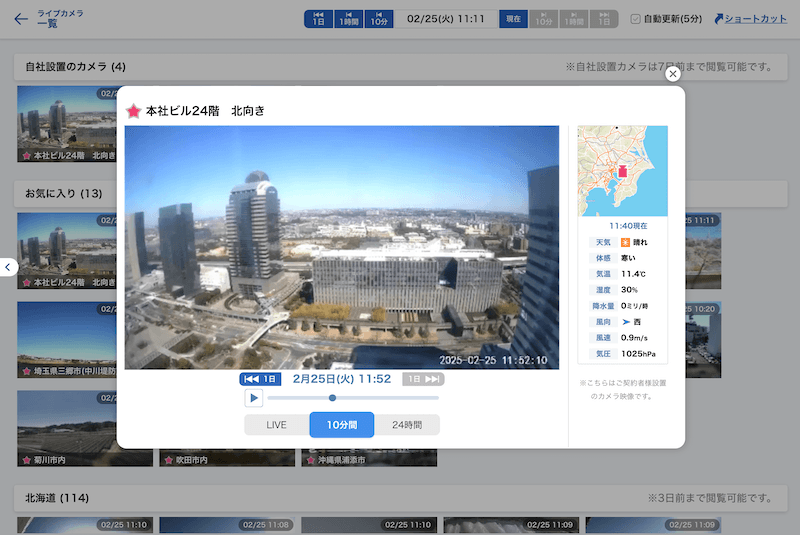The height and width of the screenshot is (535, 800).
Task: Rewind one day in the top toolbar
Action: coord(318,19)
